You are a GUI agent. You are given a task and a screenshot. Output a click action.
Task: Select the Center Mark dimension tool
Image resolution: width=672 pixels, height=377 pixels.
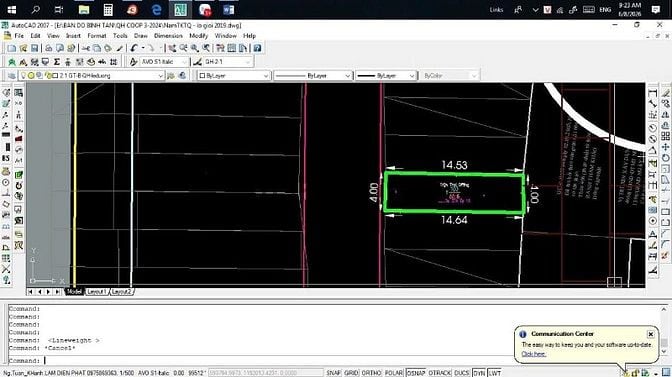click(653, 221)
